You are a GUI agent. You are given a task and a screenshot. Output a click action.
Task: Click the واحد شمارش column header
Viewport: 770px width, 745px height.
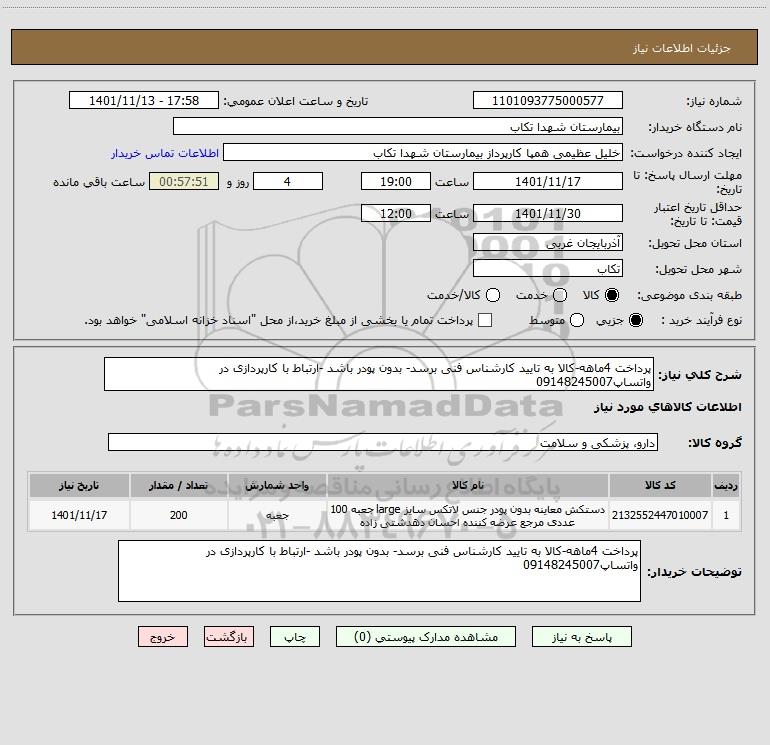(277, 485)
